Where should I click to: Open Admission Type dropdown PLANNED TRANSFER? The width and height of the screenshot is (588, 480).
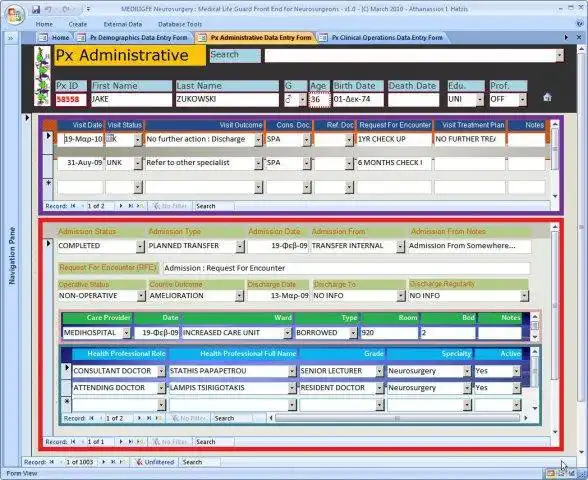(x=240, y=246)
